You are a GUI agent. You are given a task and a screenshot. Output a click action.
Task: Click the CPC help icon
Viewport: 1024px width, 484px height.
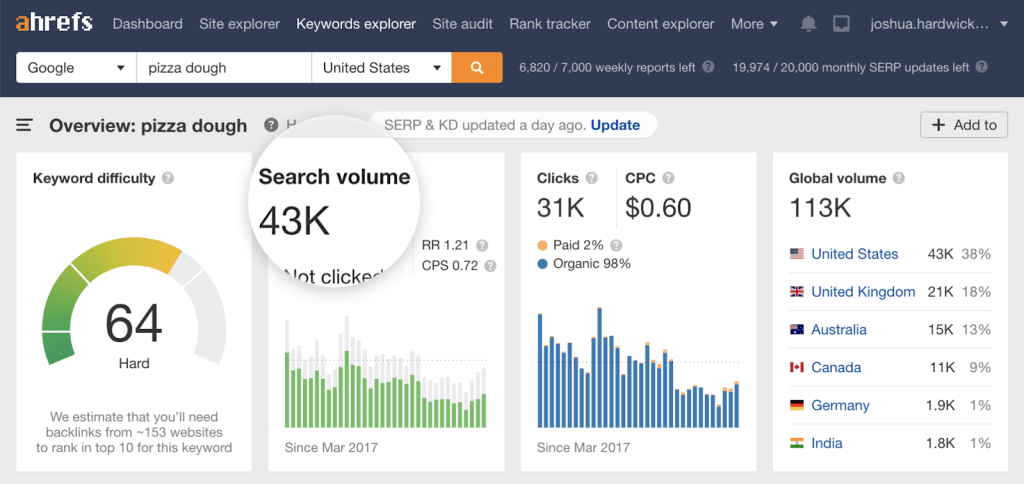coord(669,179)
